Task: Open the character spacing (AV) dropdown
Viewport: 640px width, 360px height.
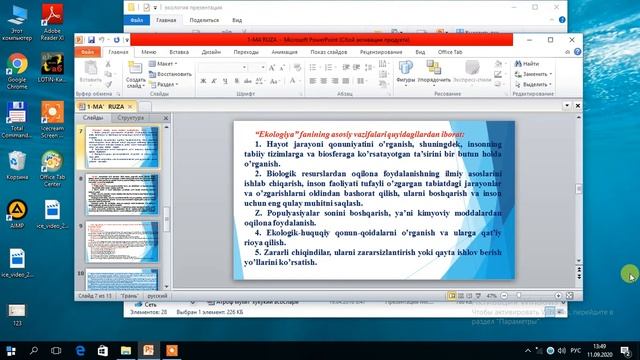Action: (260, 81)
